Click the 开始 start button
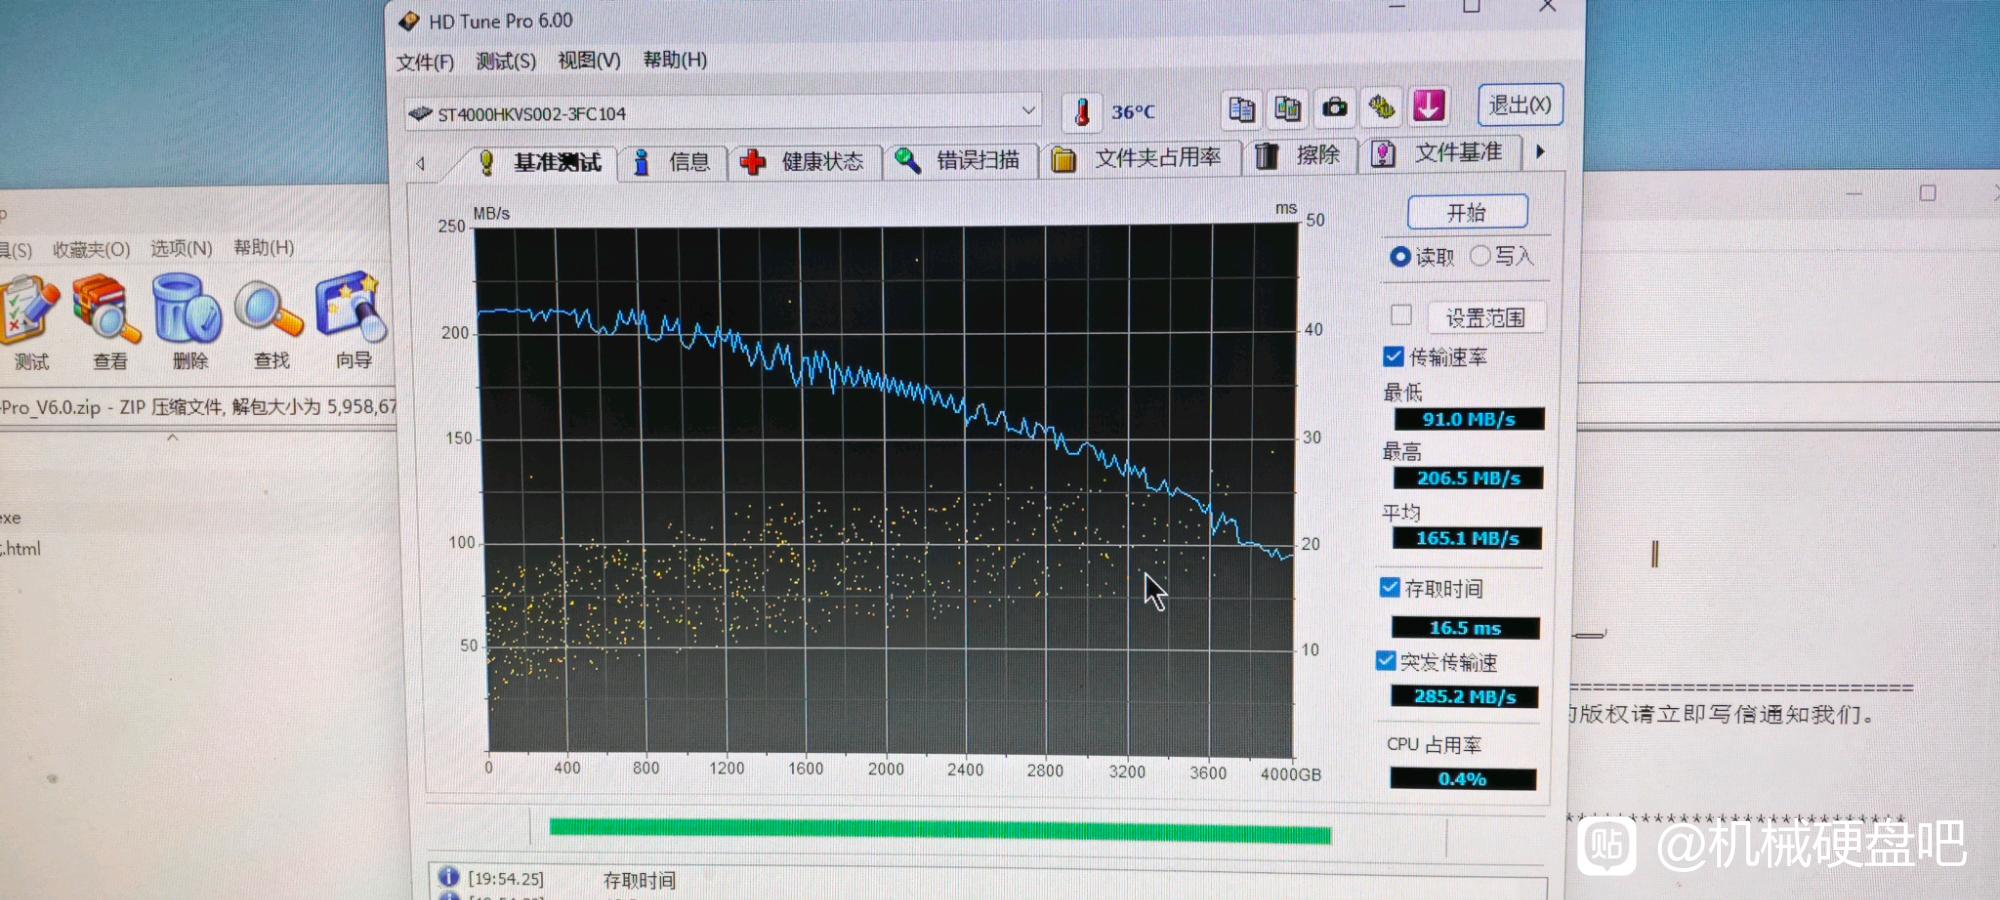Viewport: 2000px width, 900px height. 1467,212
